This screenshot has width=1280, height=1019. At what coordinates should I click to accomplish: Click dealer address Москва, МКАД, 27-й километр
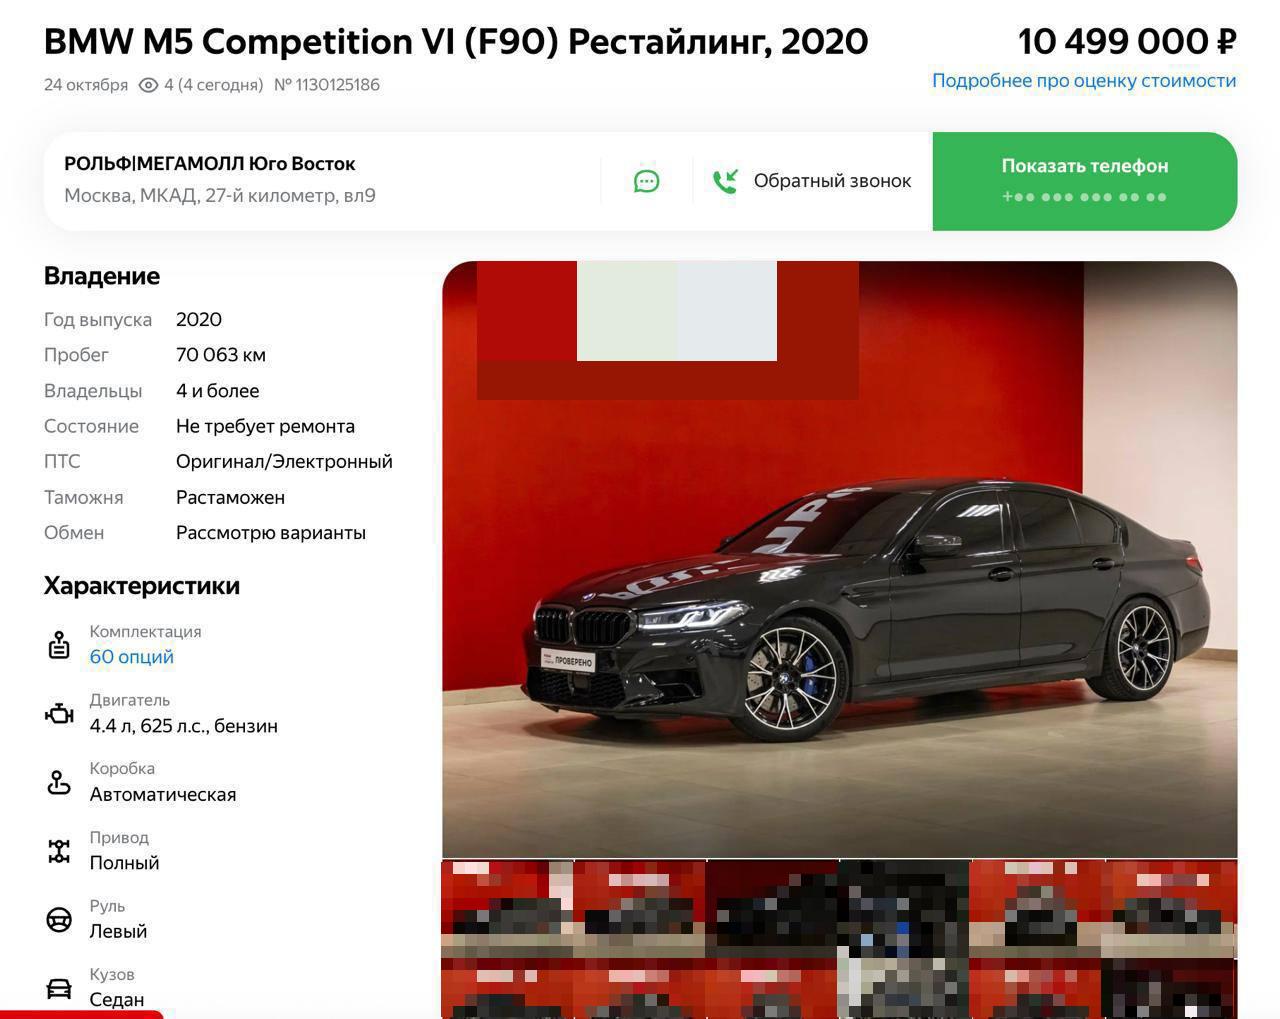220,196
